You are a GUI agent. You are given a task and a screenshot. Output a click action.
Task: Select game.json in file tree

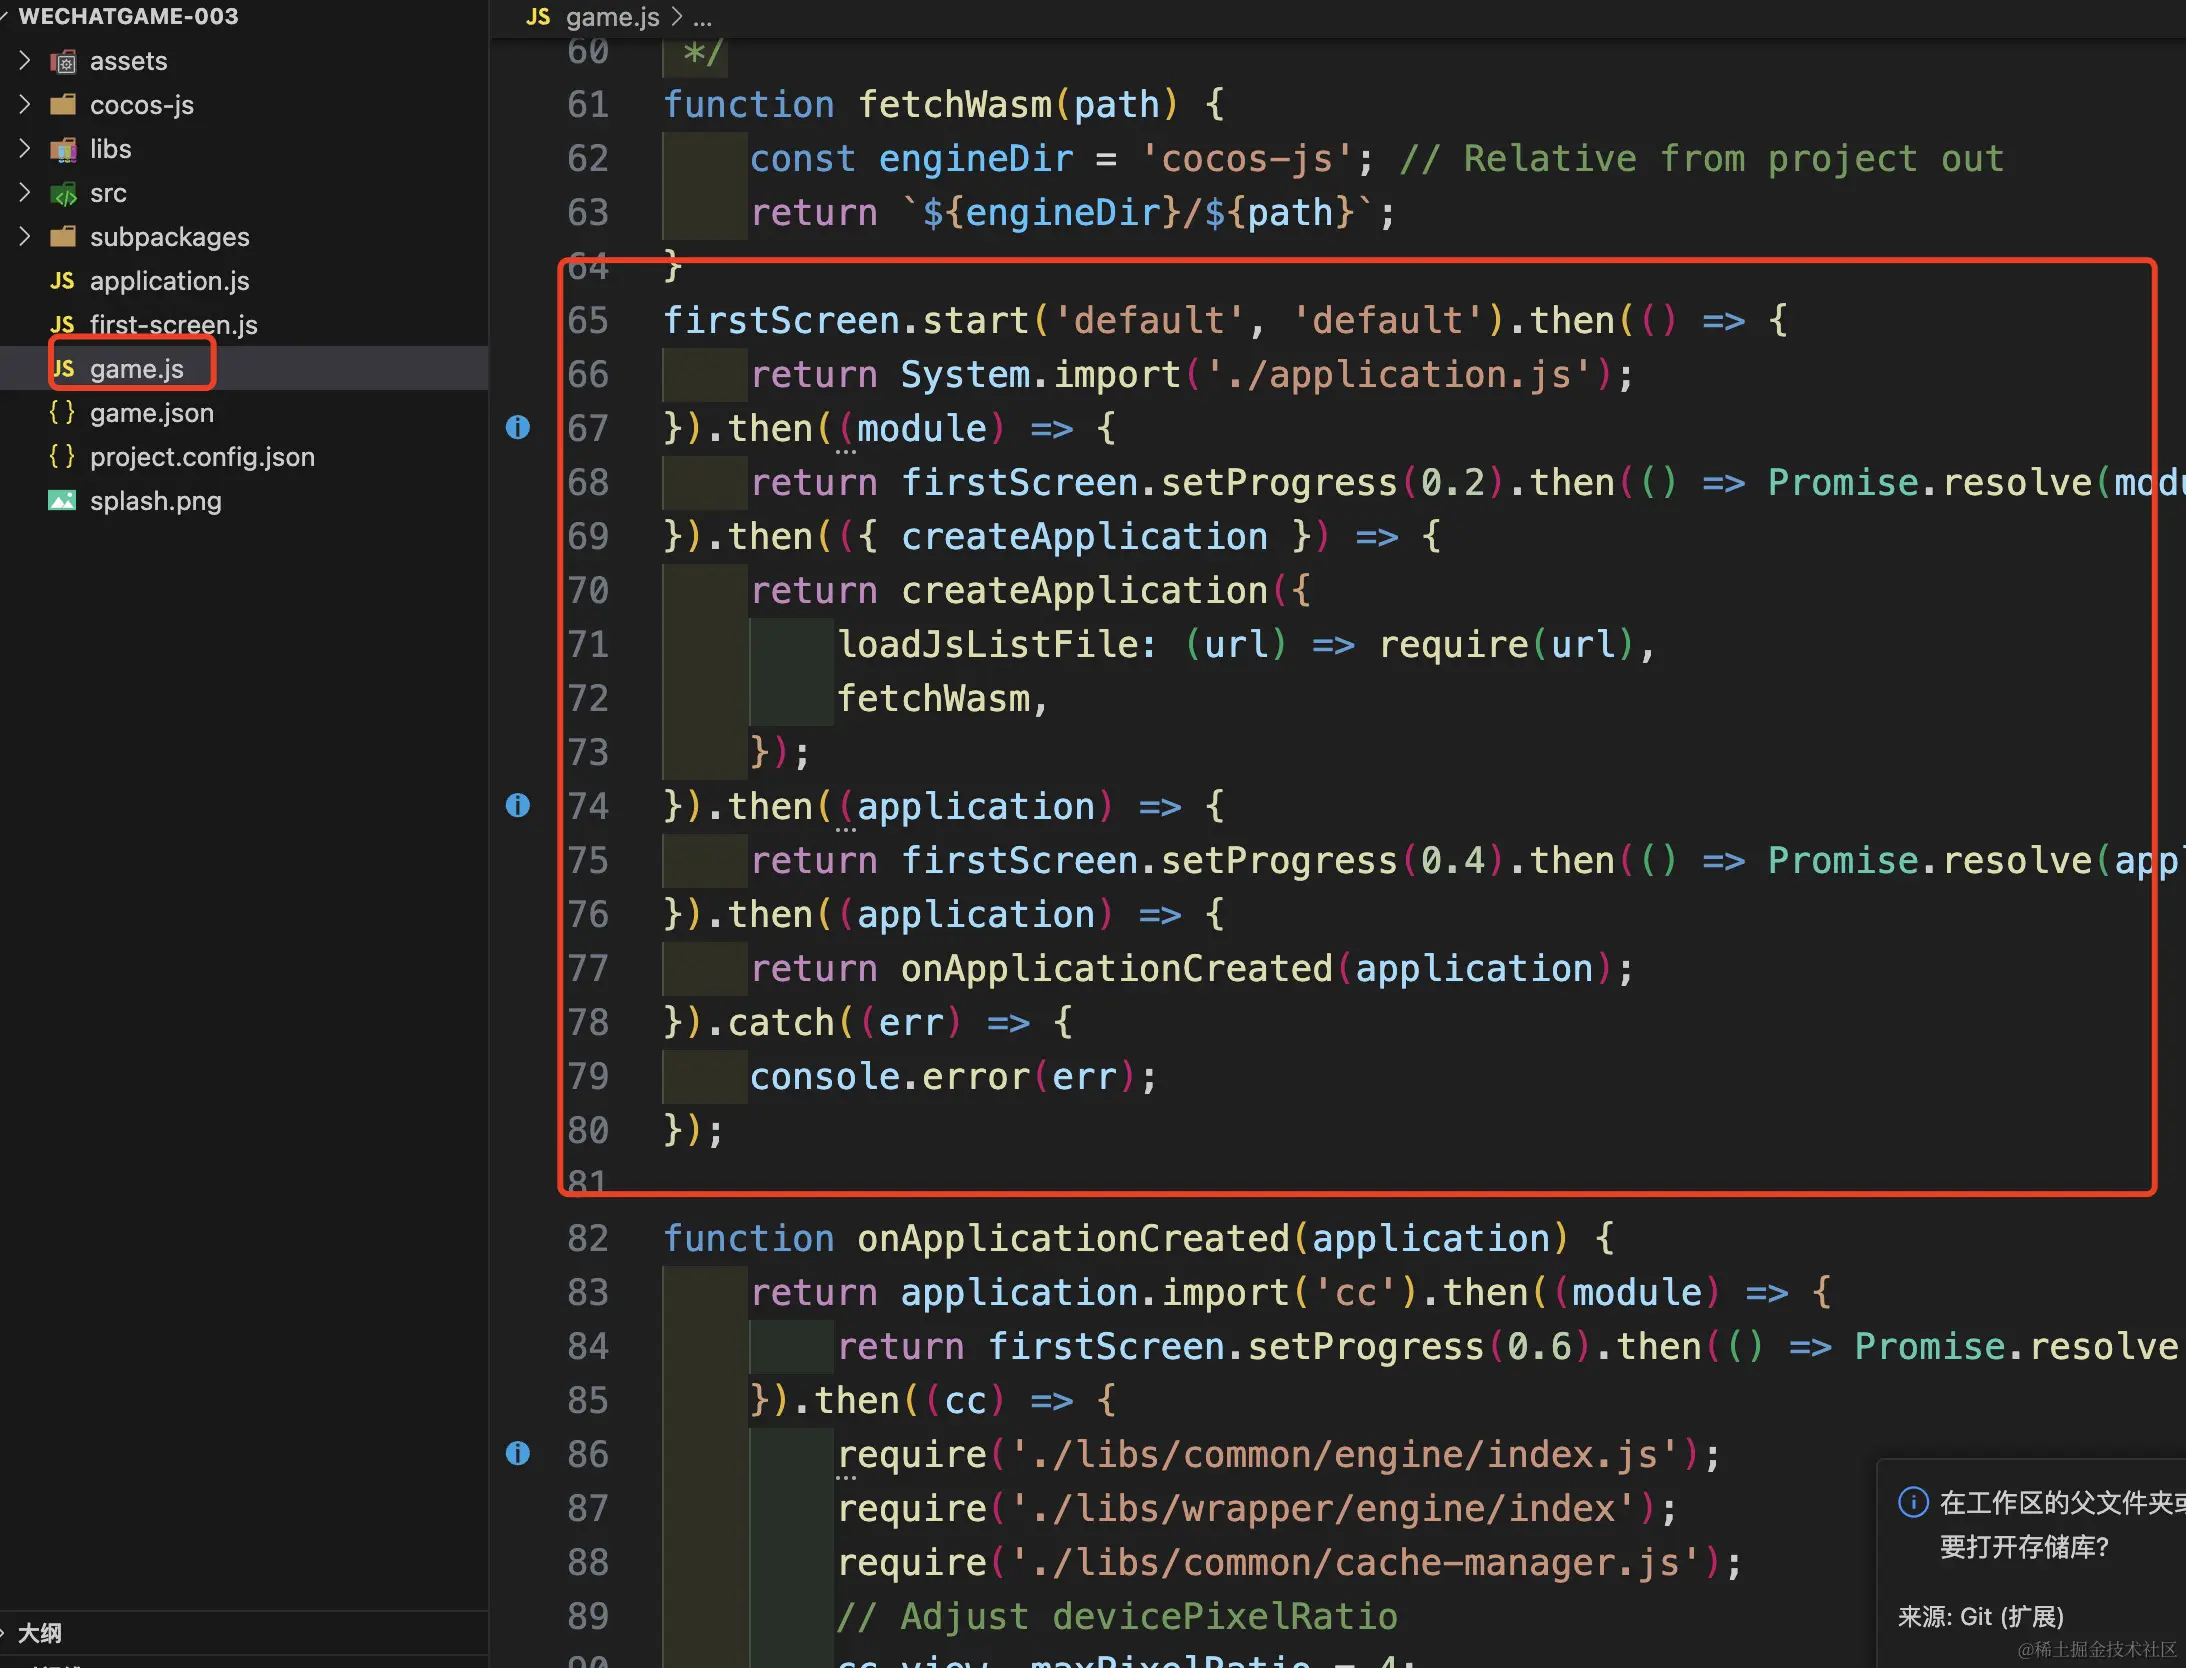[x=151, y=413]
